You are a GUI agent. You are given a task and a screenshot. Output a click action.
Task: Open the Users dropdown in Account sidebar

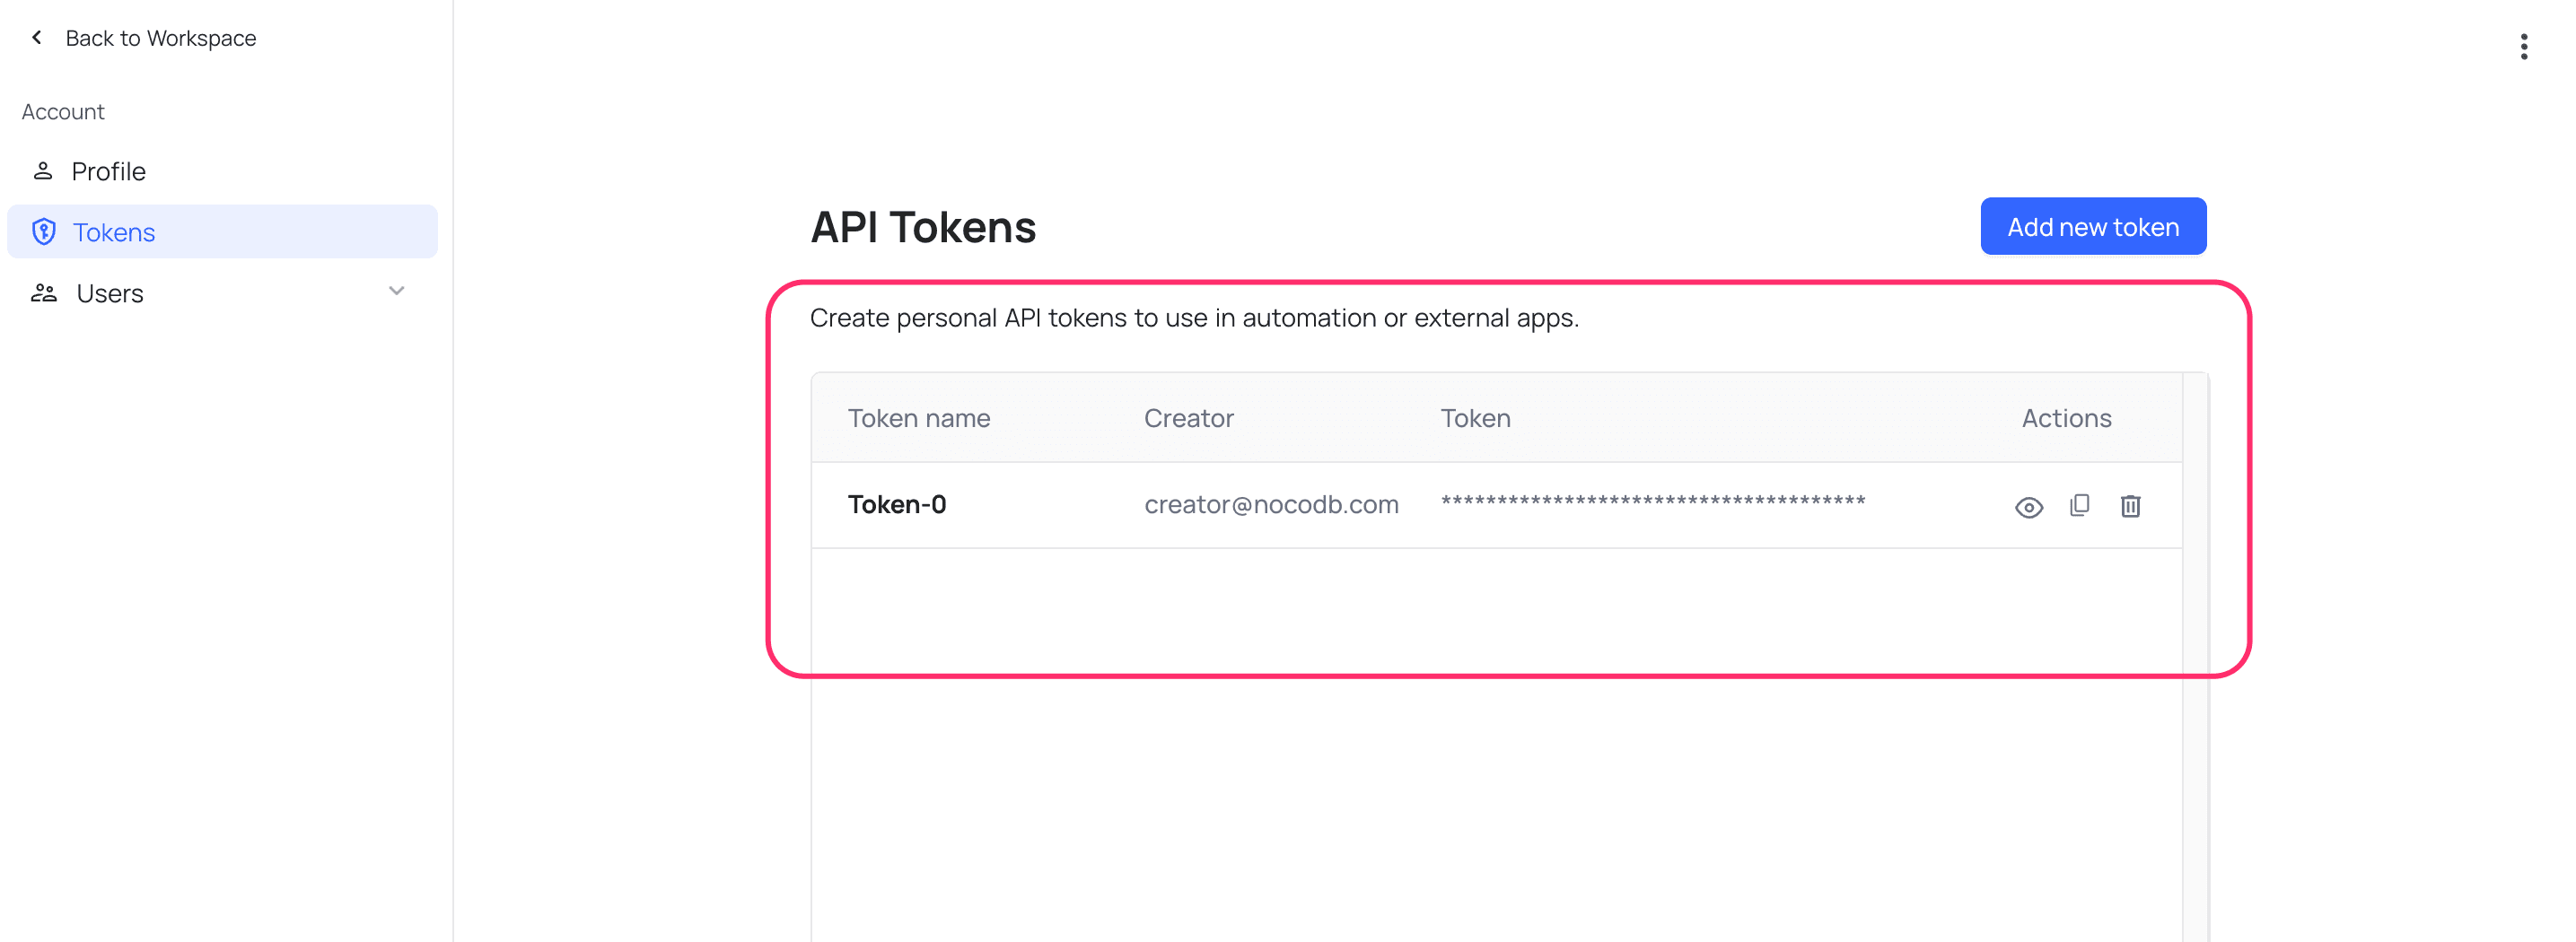click(396, 292)
